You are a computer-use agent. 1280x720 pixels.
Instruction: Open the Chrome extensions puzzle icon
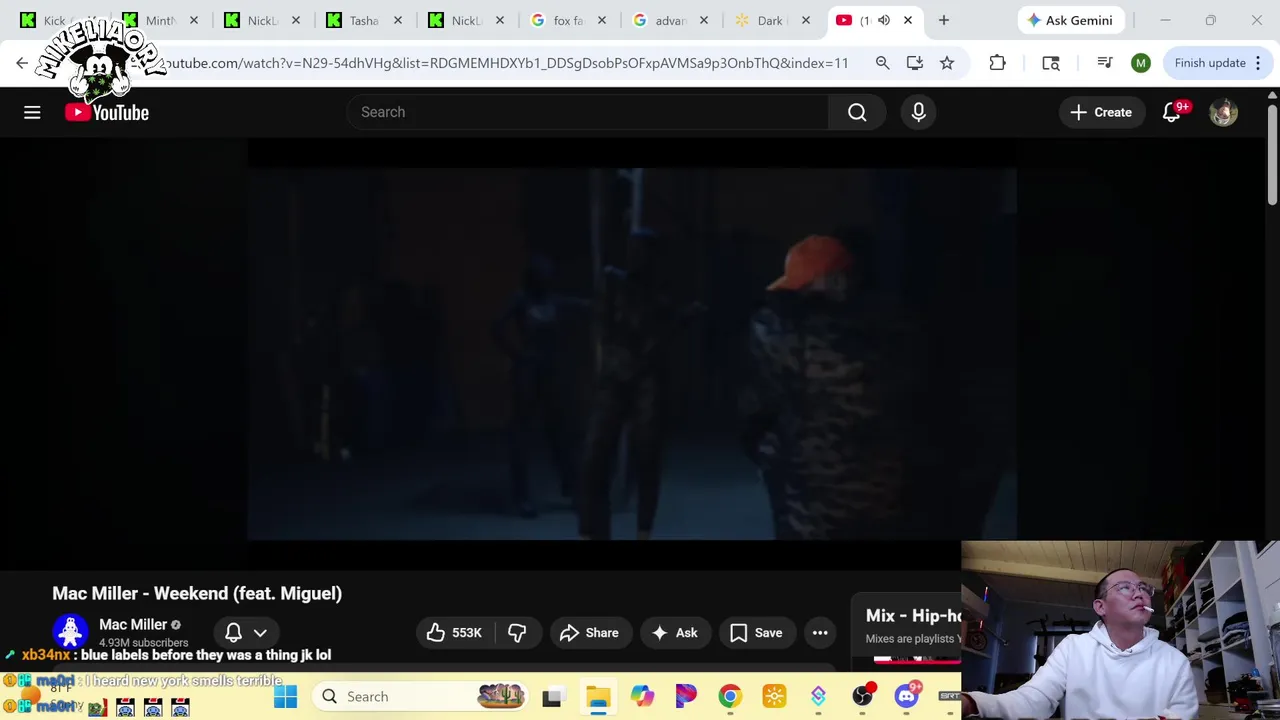(x=997, y=63)
